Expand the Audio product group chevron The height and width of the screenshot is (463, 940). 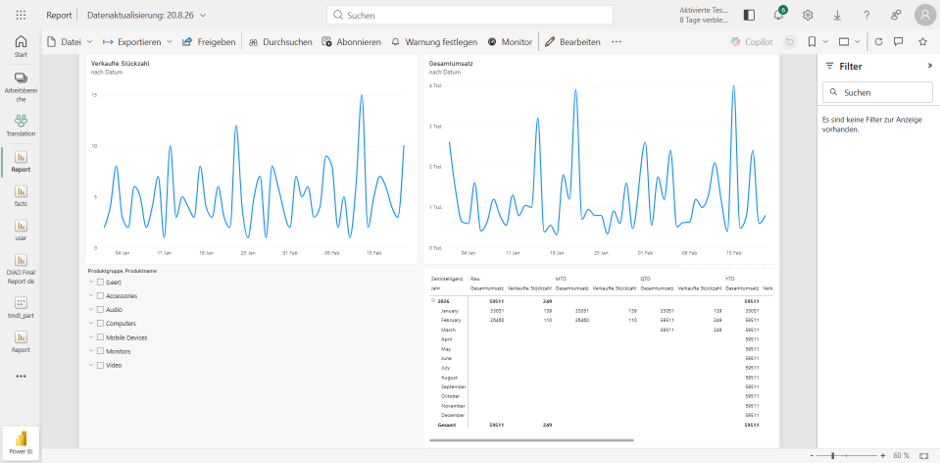pos(91,309)
